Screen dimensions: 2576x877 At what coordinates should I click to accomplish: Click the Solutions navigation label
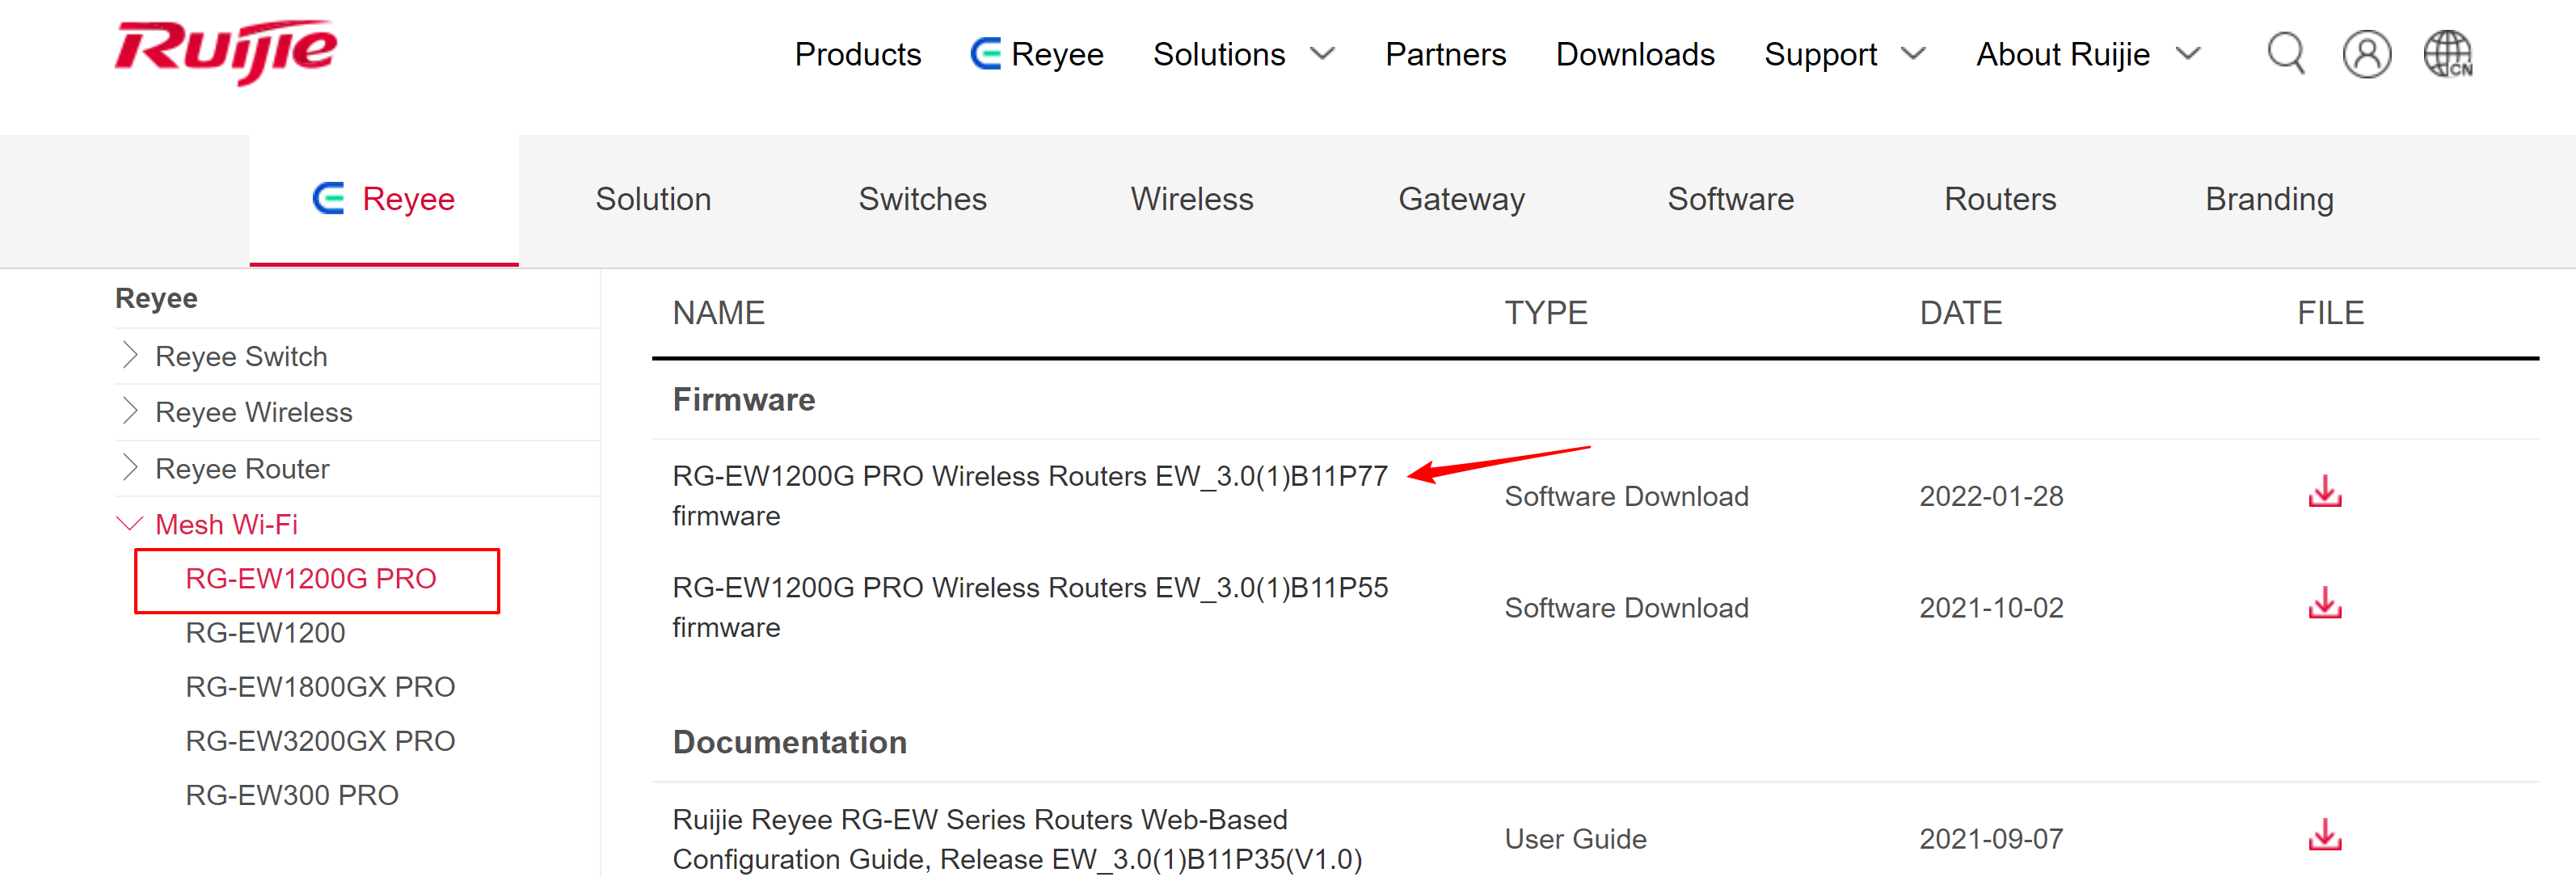[x=1219, y=54]
